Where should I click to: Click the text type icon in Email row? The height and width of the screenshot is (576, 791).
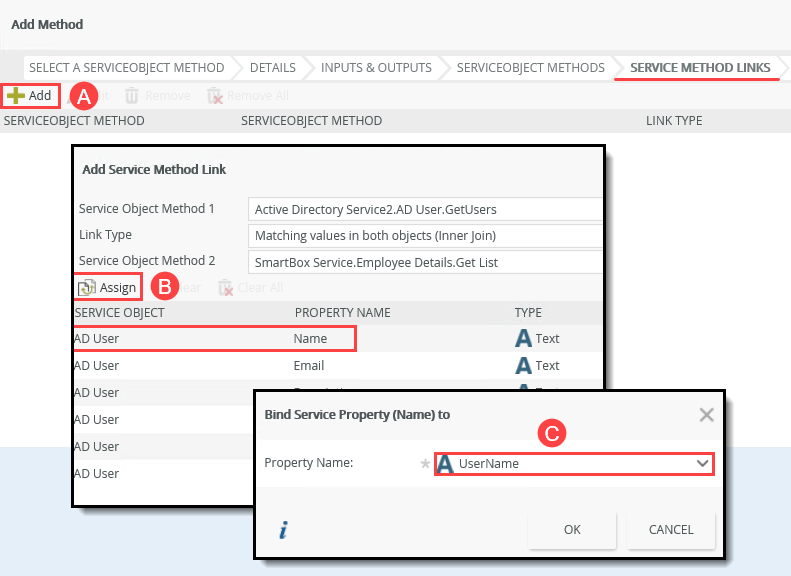[523, 366]
